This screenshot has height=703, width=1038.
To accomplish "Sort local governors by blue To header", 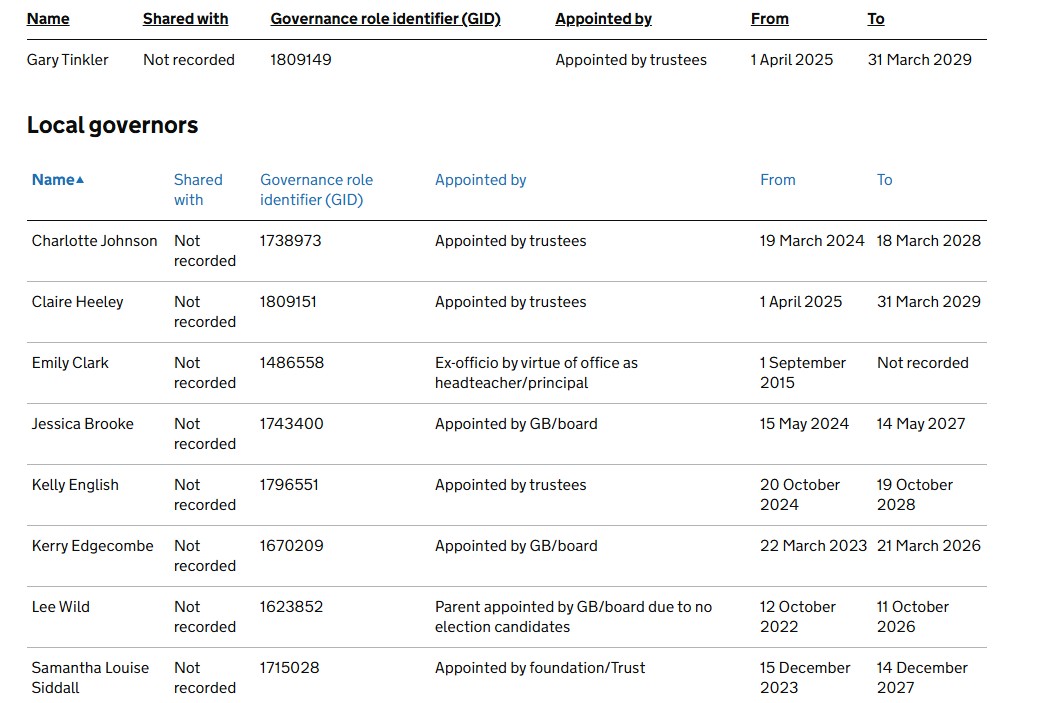I will coord(884,180).
